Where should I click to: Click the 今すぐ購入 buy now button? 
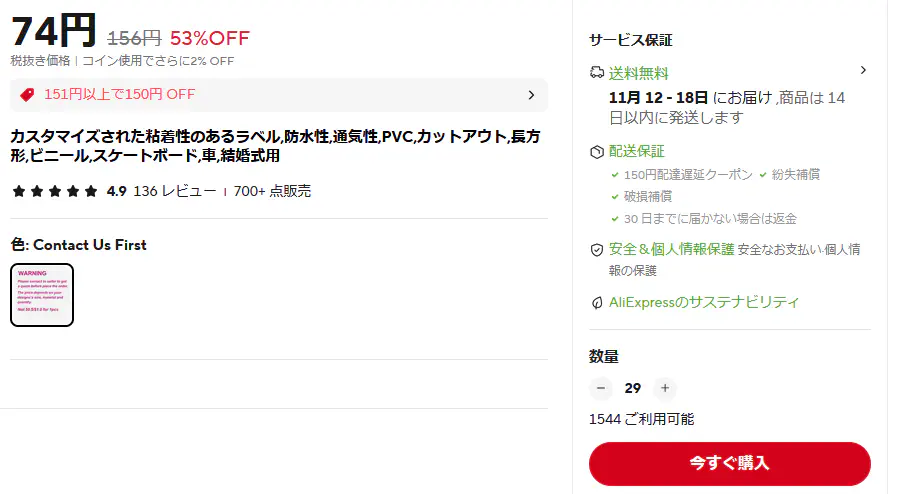point(729,463)
